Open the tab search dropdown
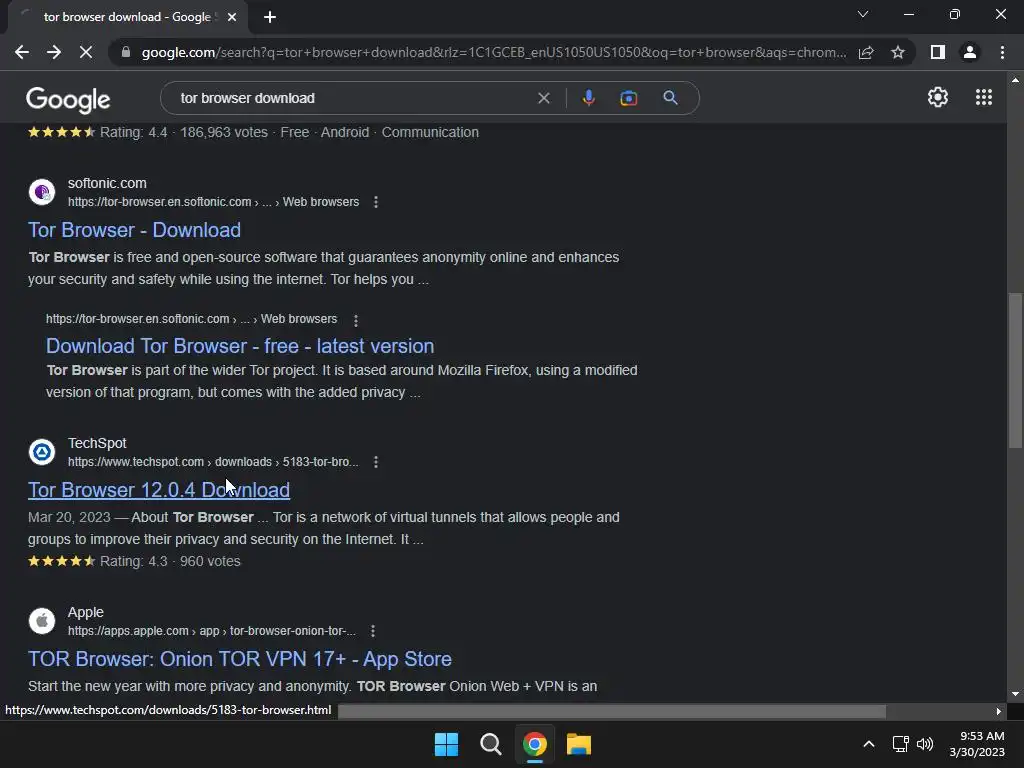The image size is (1024, 768). [x=863, y=14]
